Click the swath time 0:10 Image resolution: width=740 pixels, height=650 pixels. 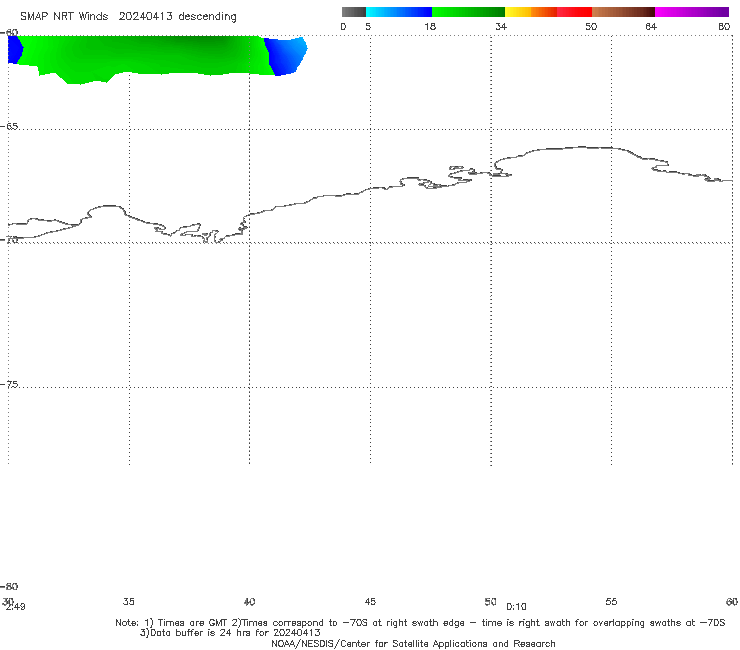pyautogui.click(x=516, y=607)
